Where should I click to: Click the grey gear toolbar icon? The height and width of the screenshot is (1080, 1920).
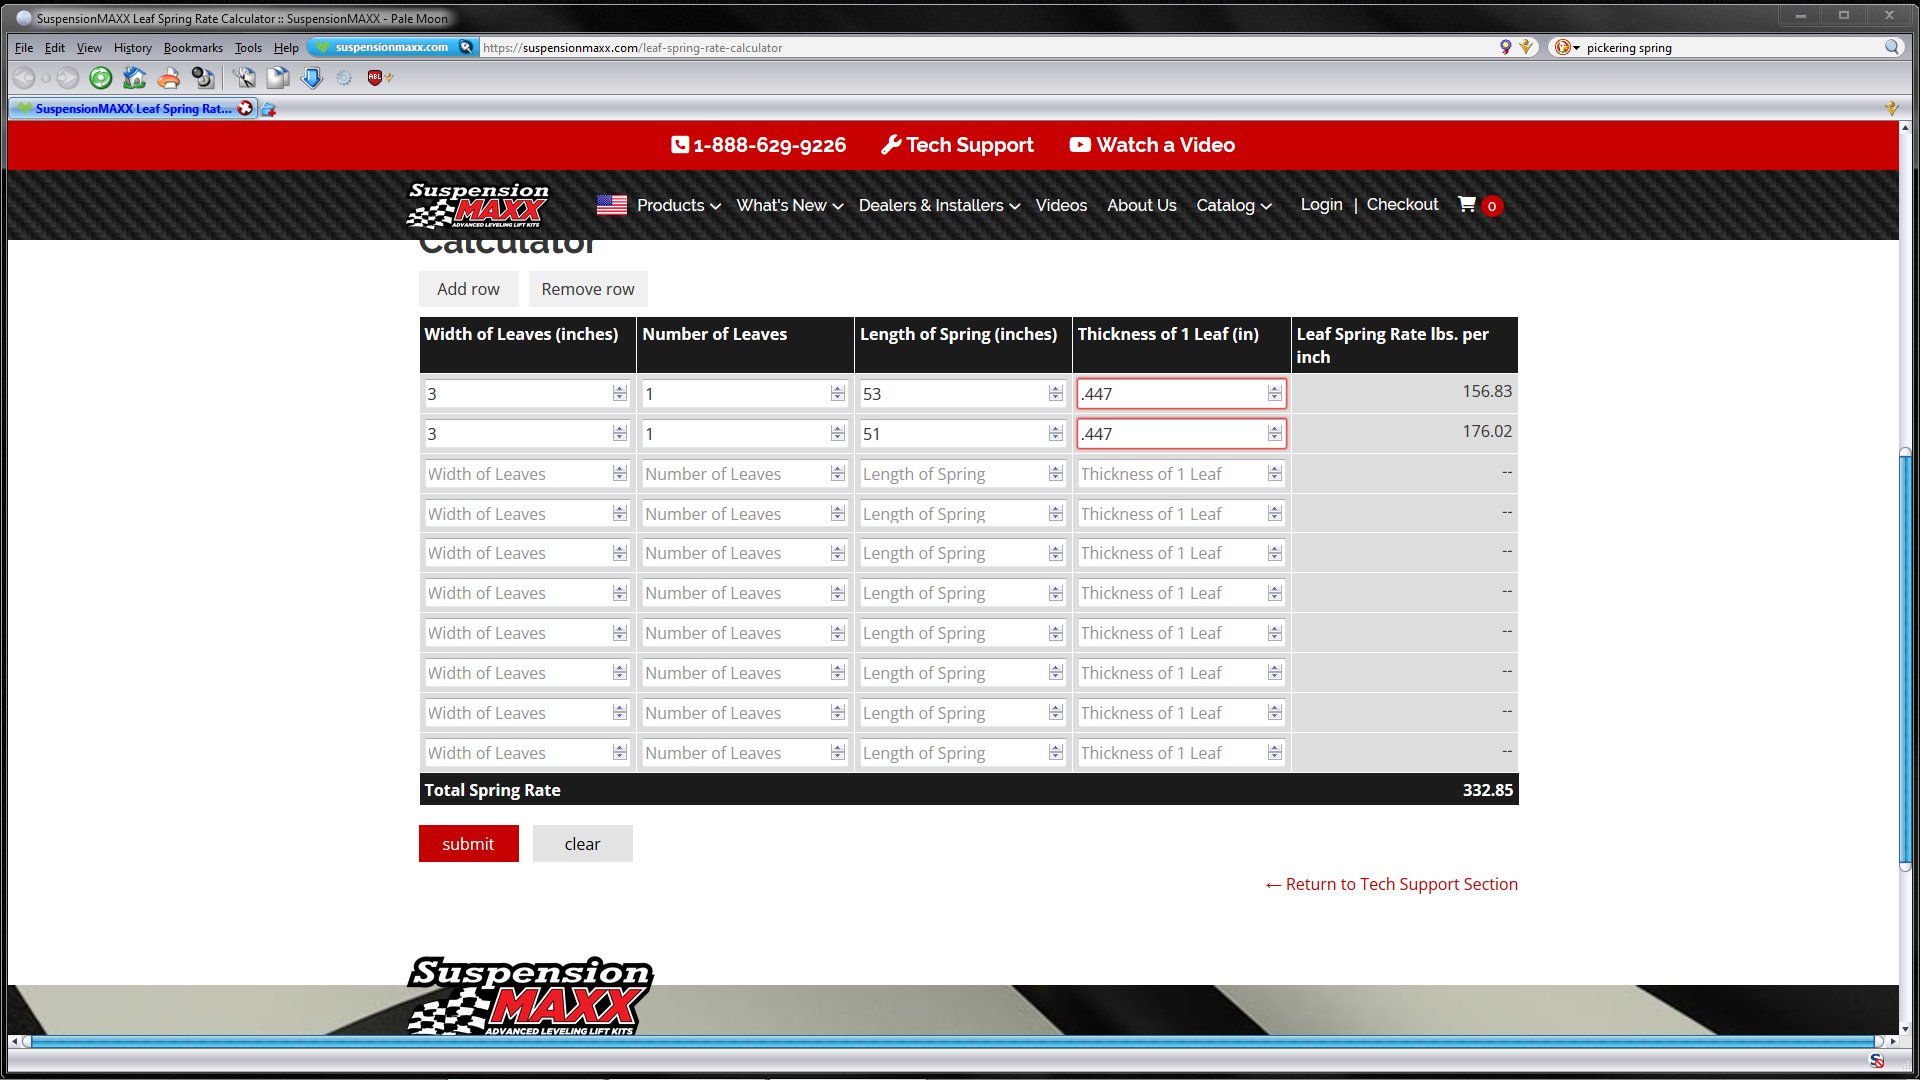click(344, 78)
